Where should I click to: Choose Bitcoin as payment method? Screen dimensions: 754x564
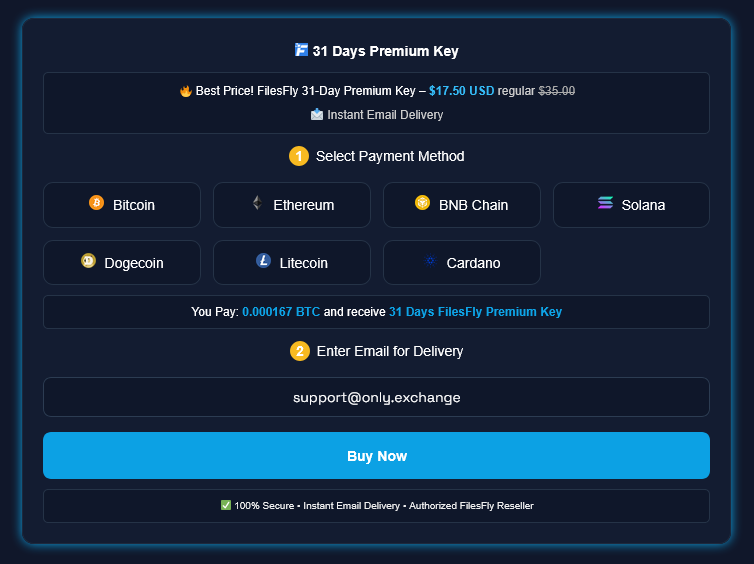[122, 205]
